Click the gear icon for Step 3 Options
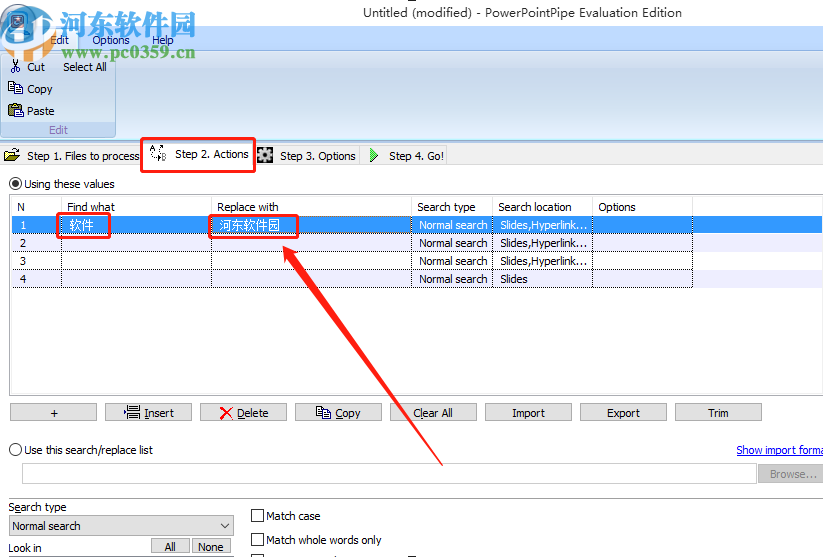 [x=265, y=155]
